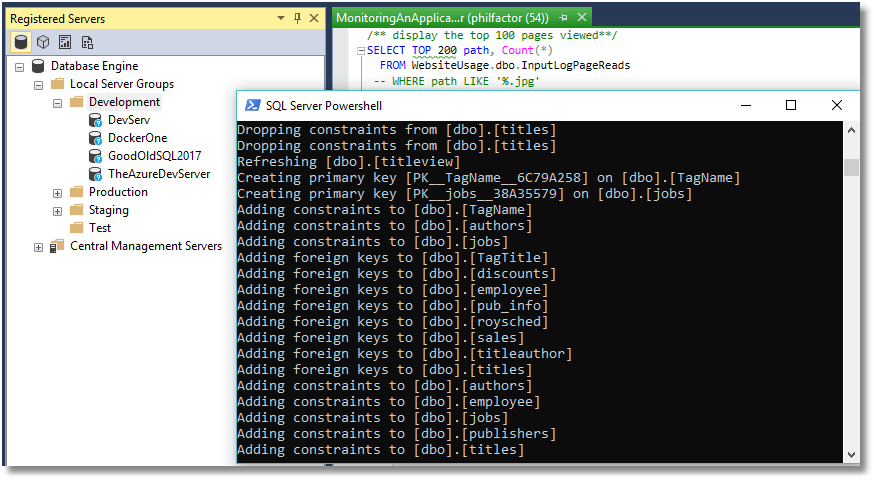Select the Test folder
874x480 pixels.
click(x=100, y=228)
